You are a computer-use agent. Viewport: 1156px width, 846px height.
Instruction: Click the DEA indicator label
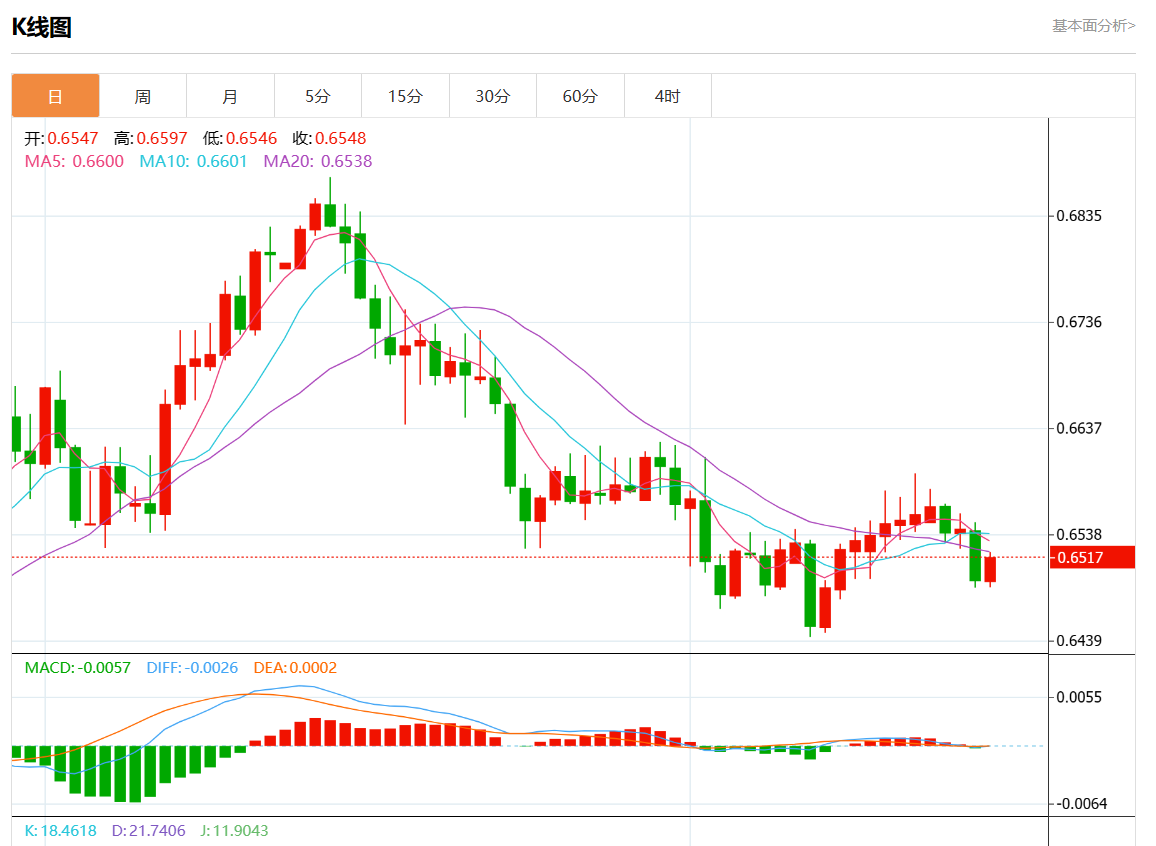[x=294, y=668]
